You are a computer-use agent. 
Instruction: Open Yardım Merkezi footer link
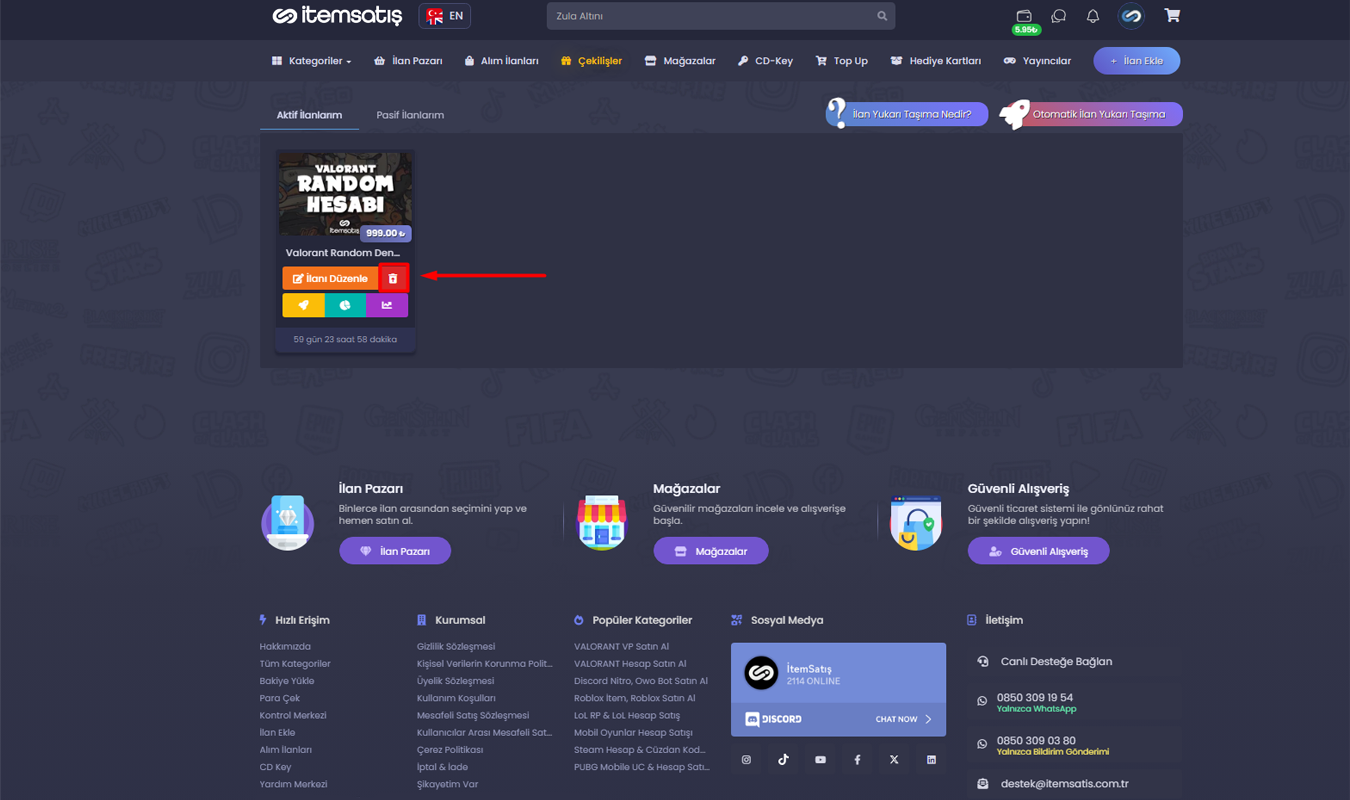click(x=293, y=784)
